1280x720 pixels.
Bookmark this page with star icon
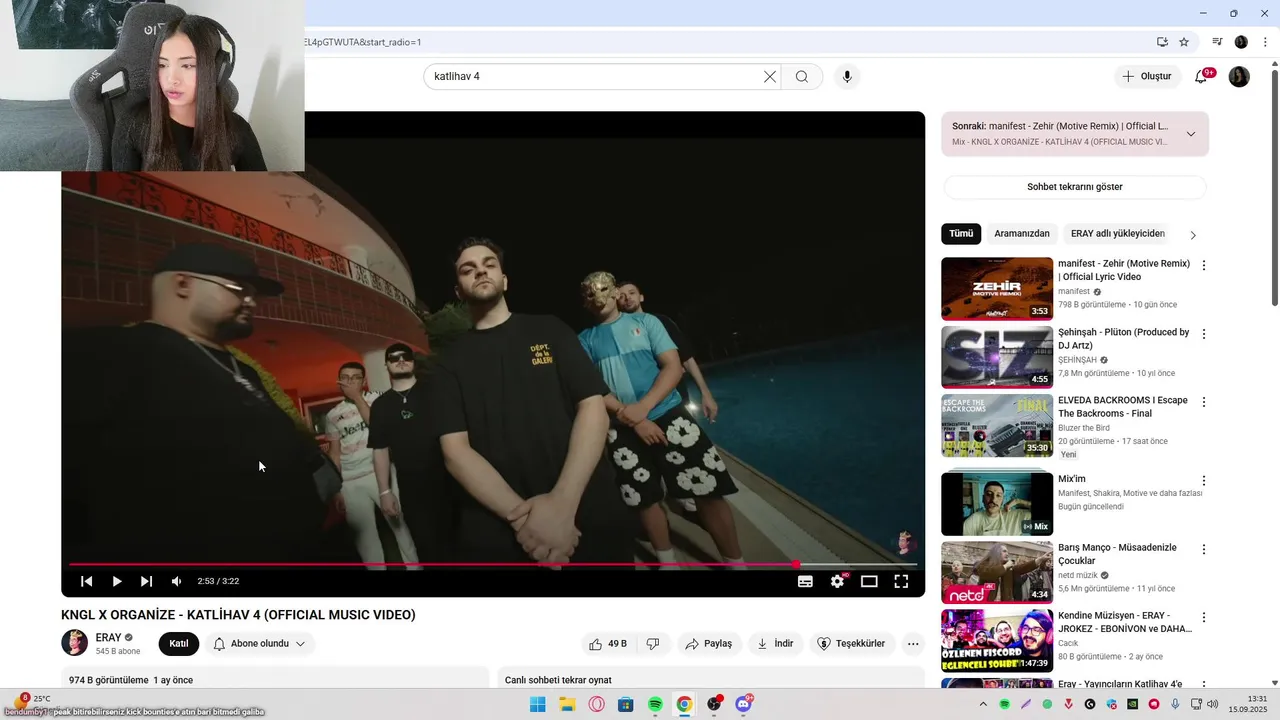1184,42
